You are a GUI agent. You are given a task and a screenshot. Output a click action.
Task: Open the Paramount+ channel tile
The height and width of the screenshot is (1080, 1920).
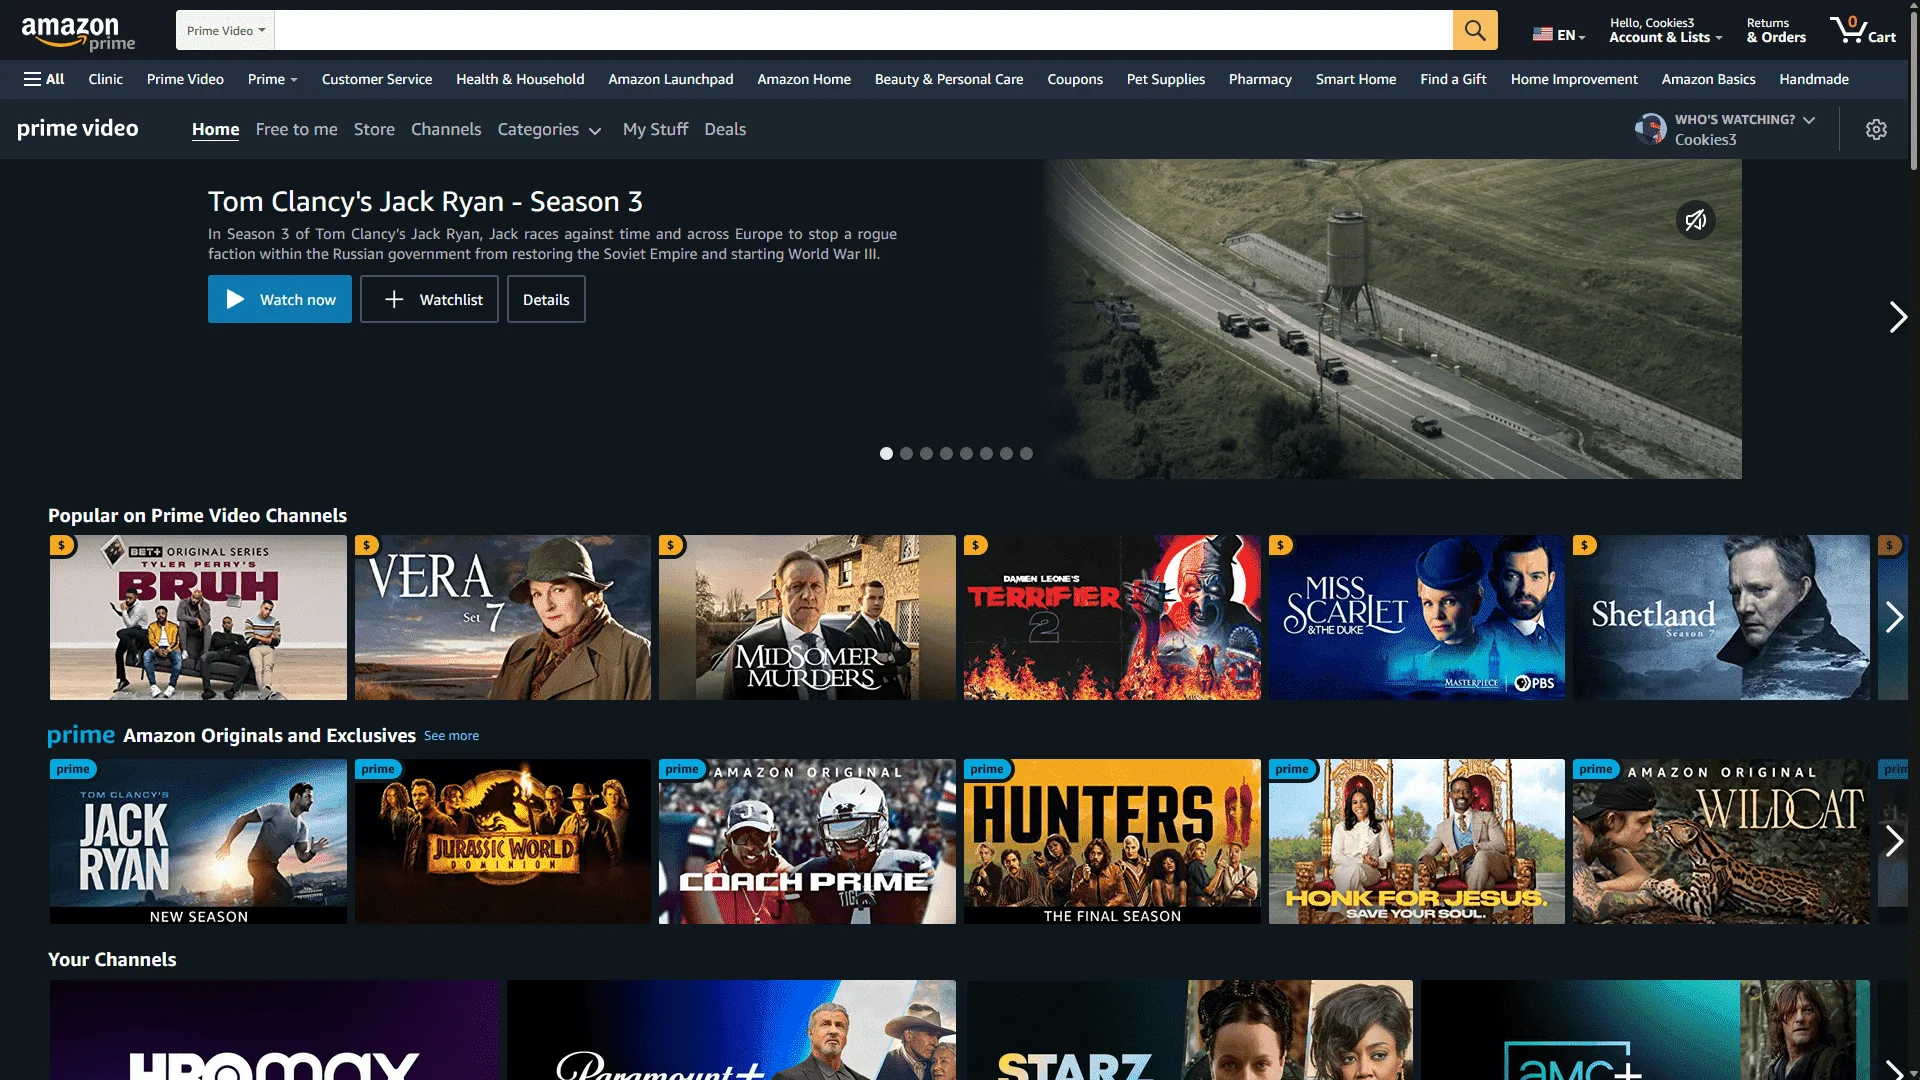tap(731, 1030)
